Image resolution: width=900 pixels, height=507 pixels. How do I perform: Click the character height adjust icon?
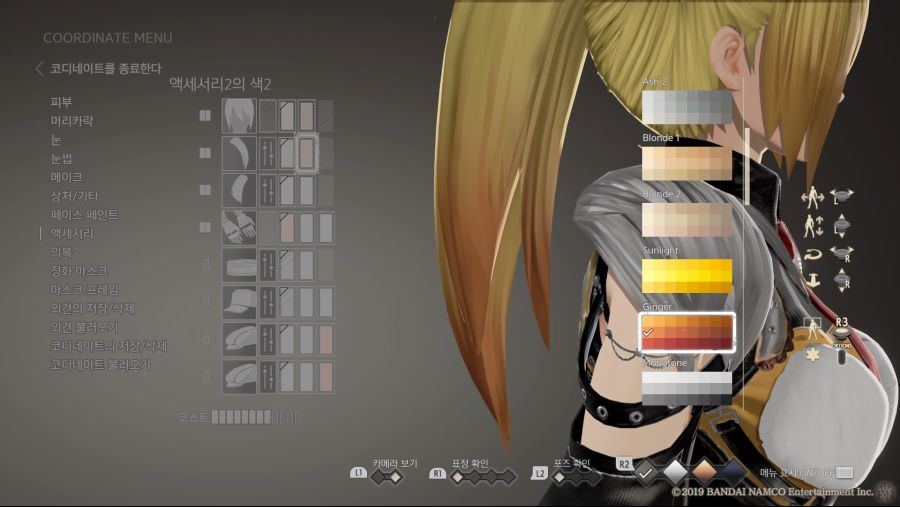(x=812, y=226)
